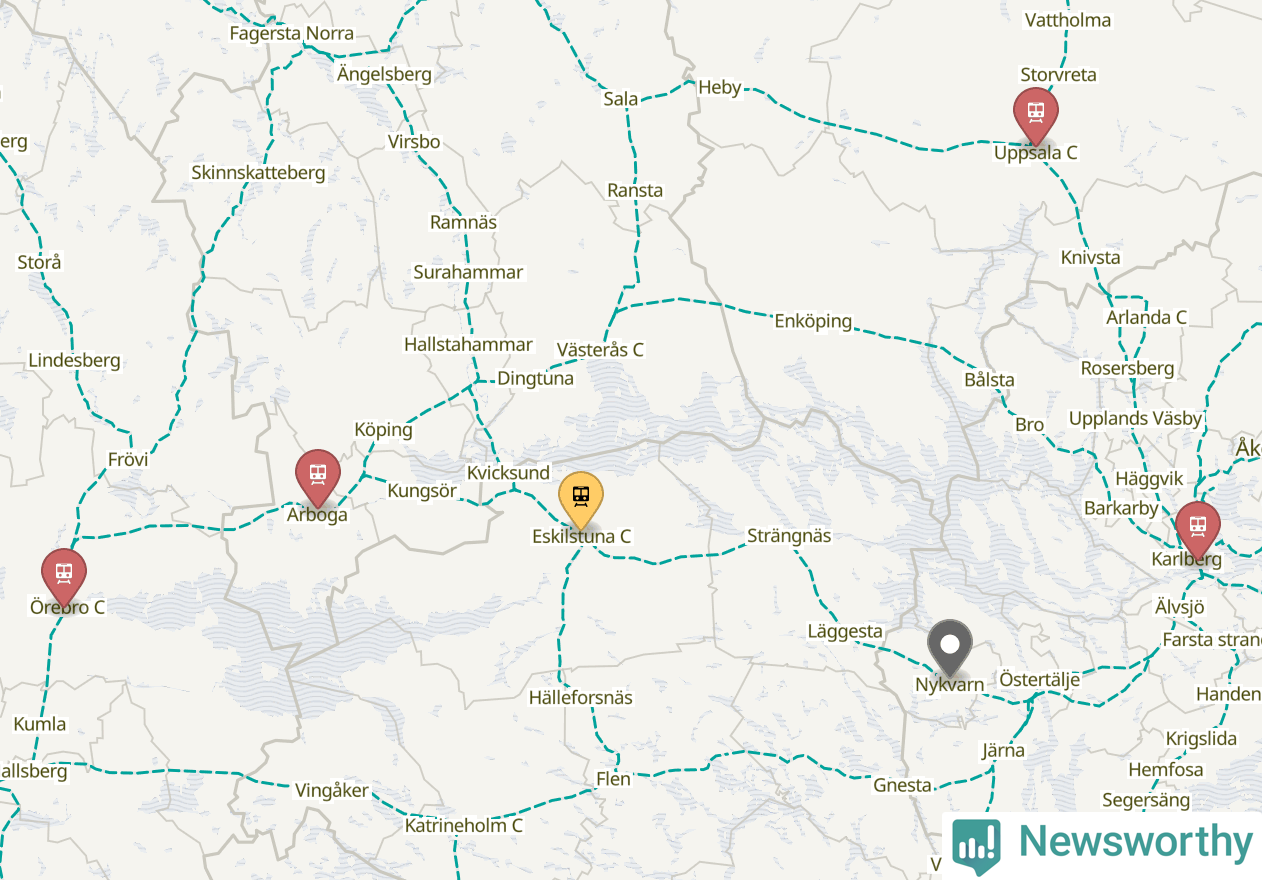The height and width of the screenshot is (880, 1262).
Task: Click the Västerås C station label
Action: click(600, 350)
